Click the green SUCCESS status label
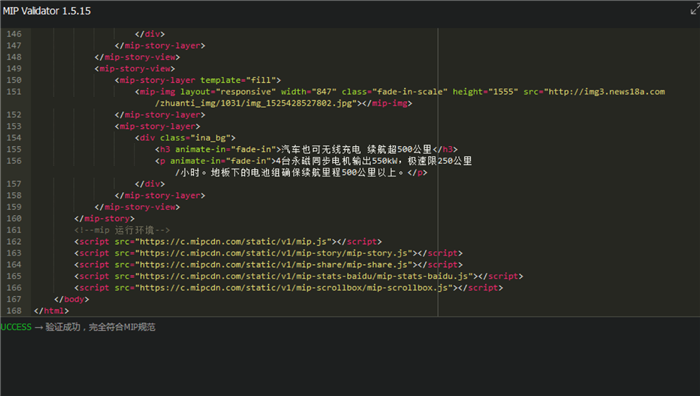700x396 pixels. (x=16, y=327)
